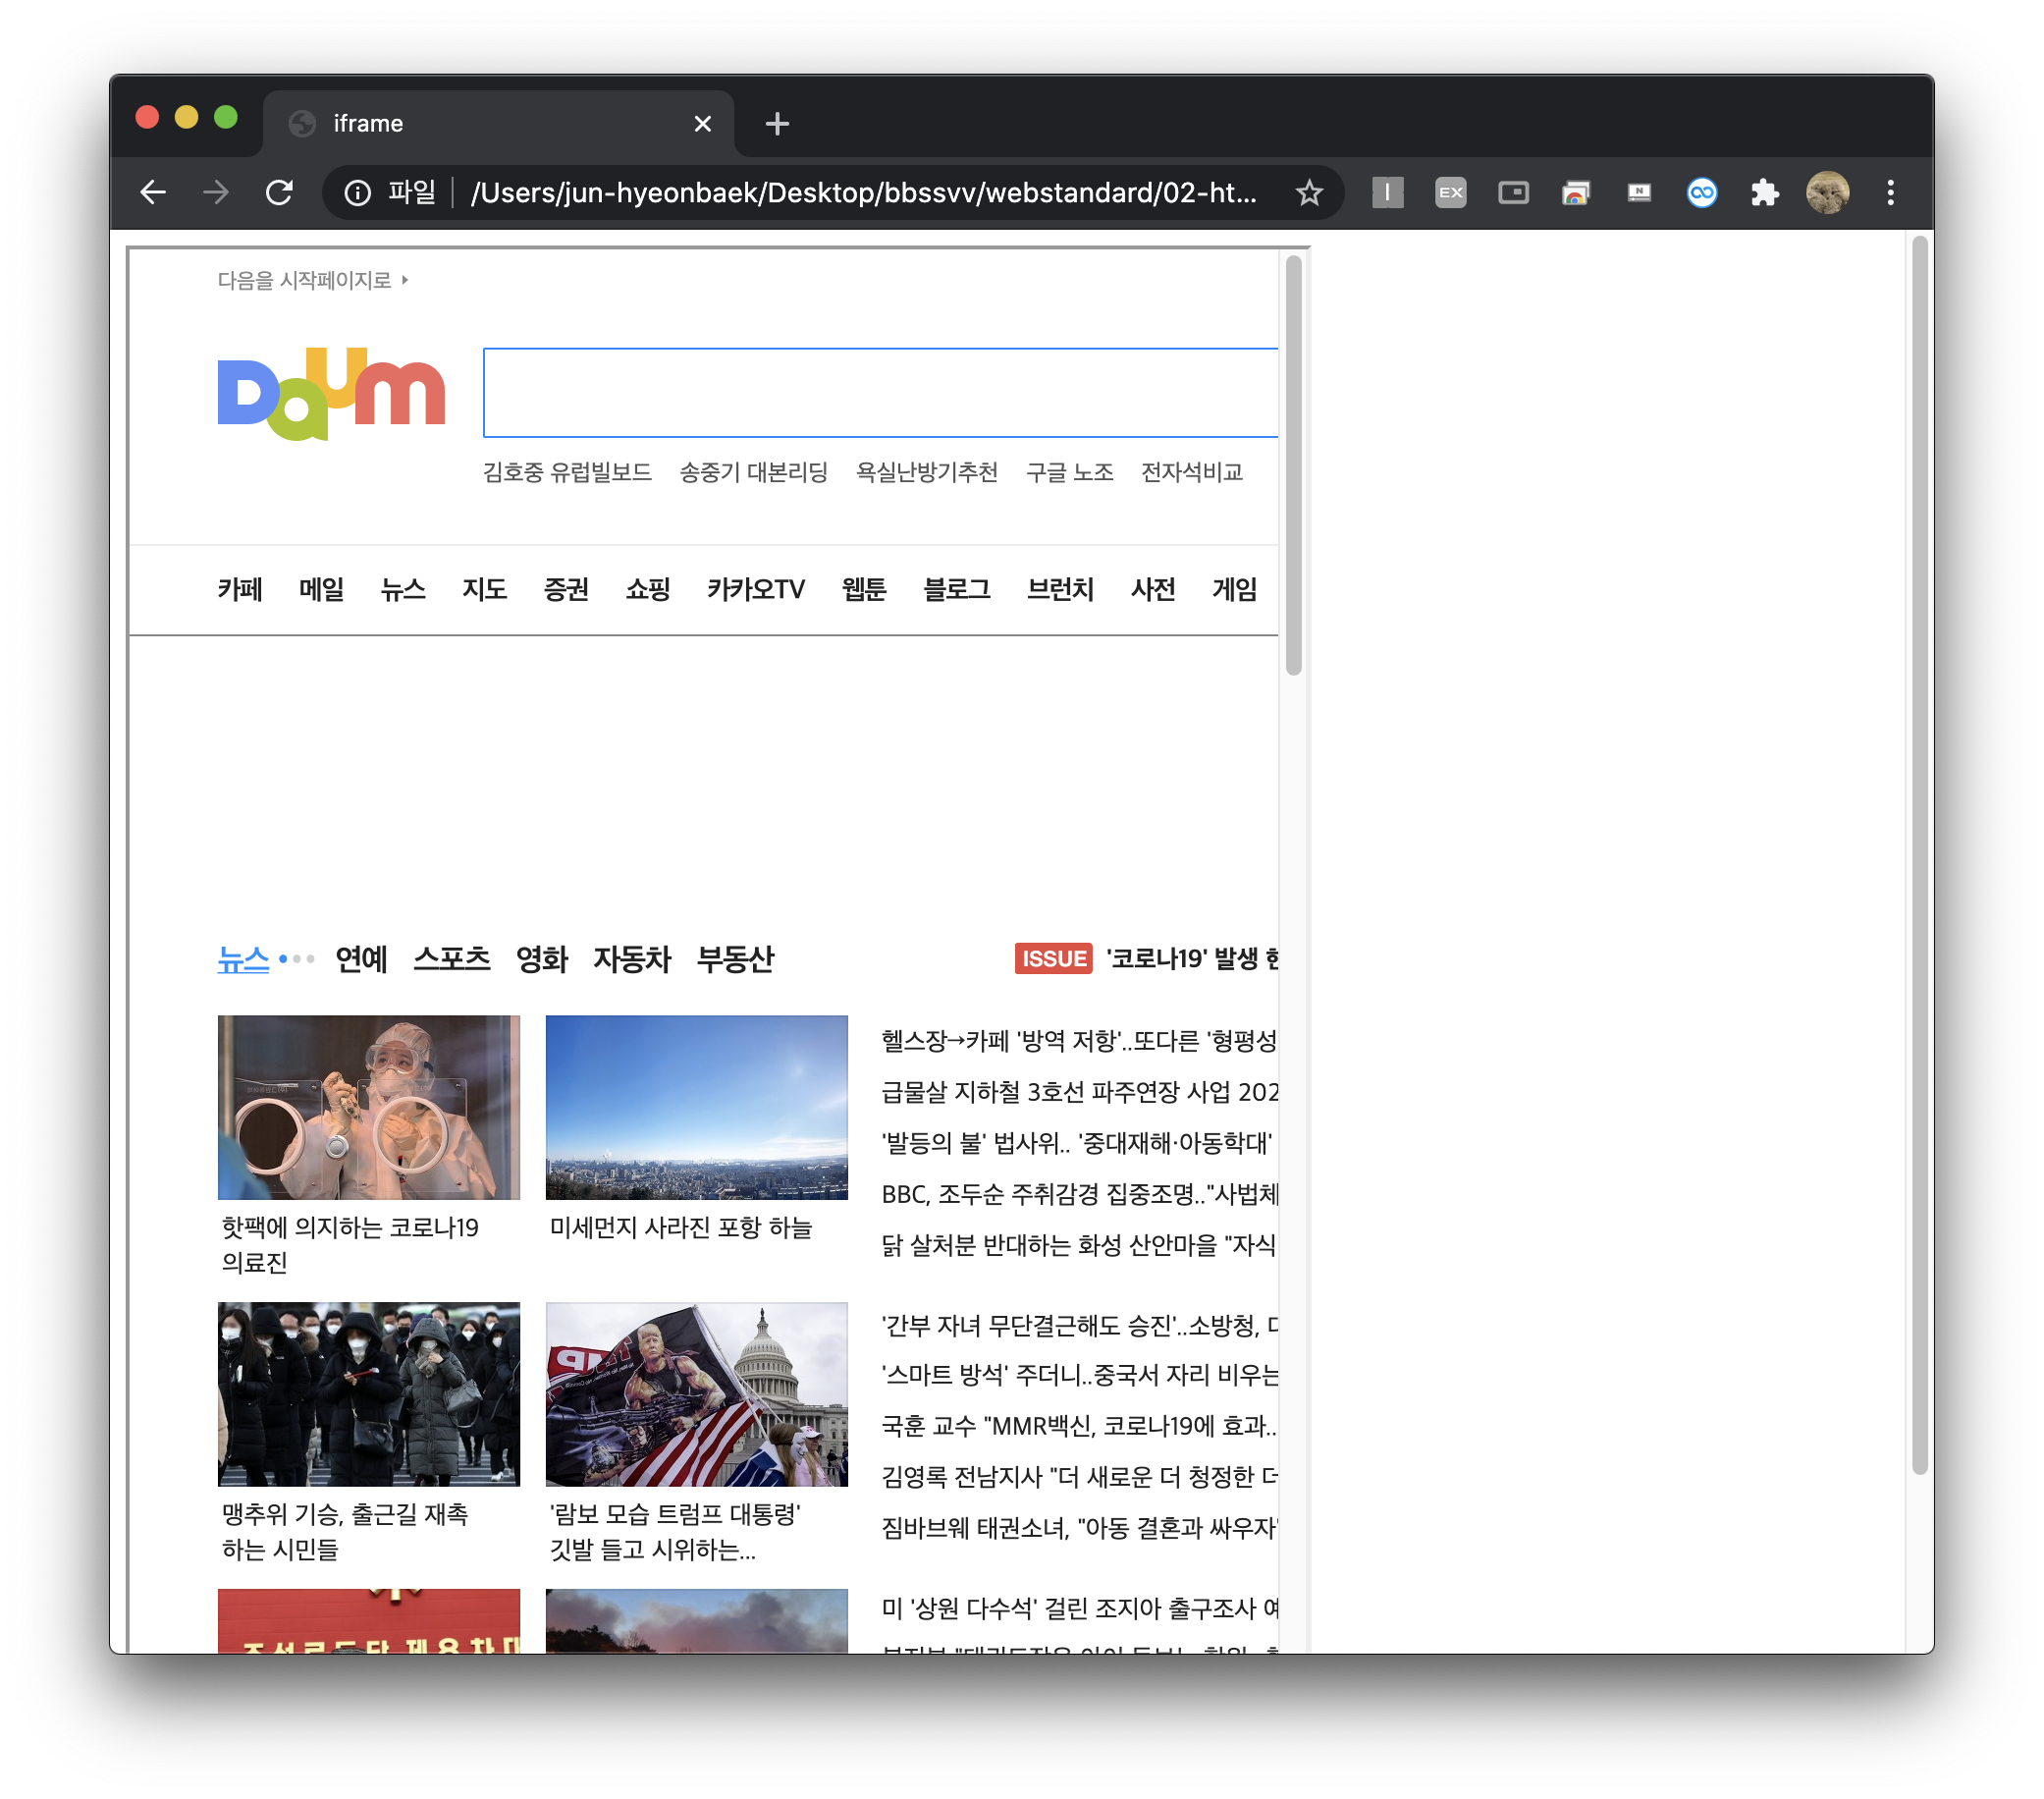Click the Daum search input box
2044x1799 pixels.
point(880,393)
